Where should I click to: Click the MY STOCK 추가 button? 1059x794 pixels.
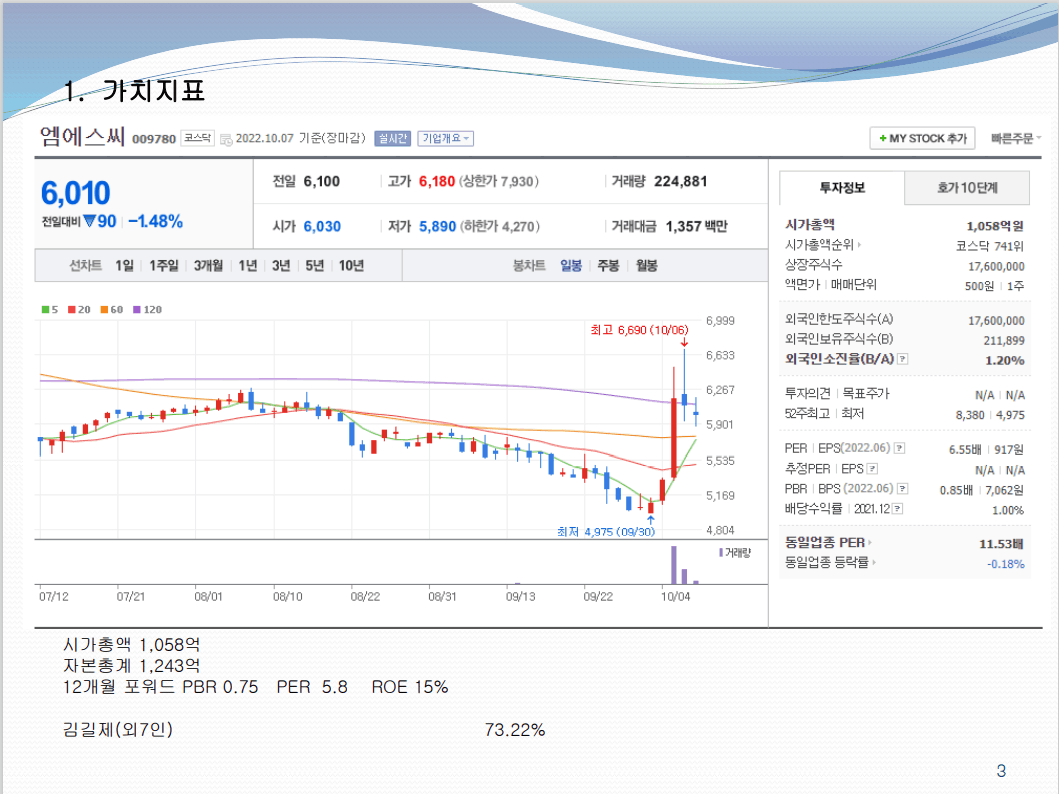point(922,138)
